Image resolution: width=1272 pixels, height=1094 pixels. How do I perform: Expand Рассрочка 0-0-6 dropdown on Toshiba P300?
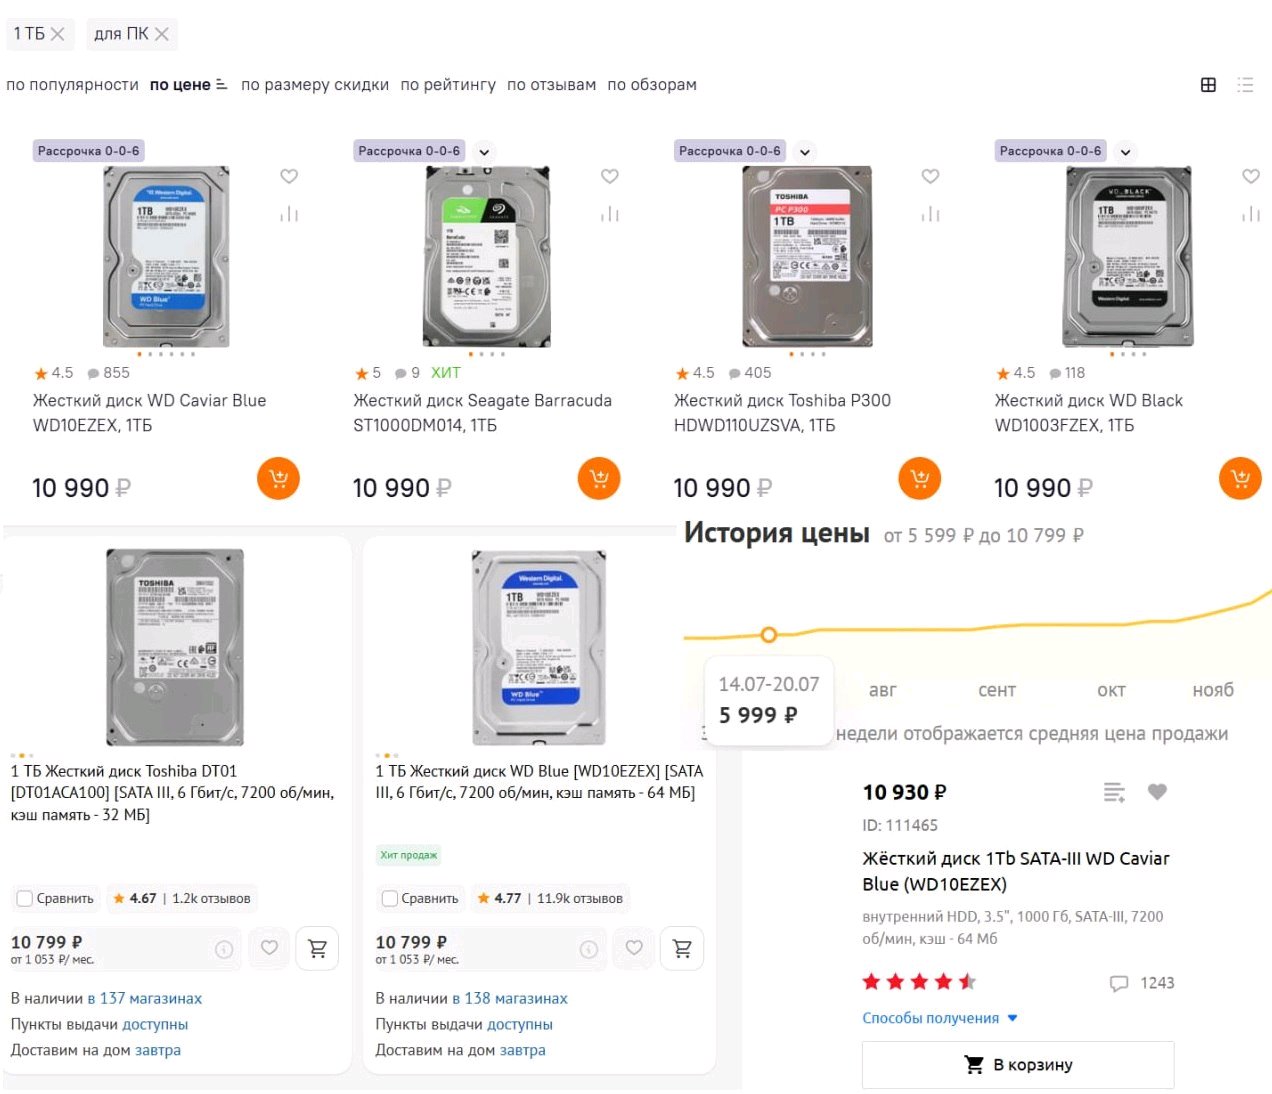click(x=805, y=152)
